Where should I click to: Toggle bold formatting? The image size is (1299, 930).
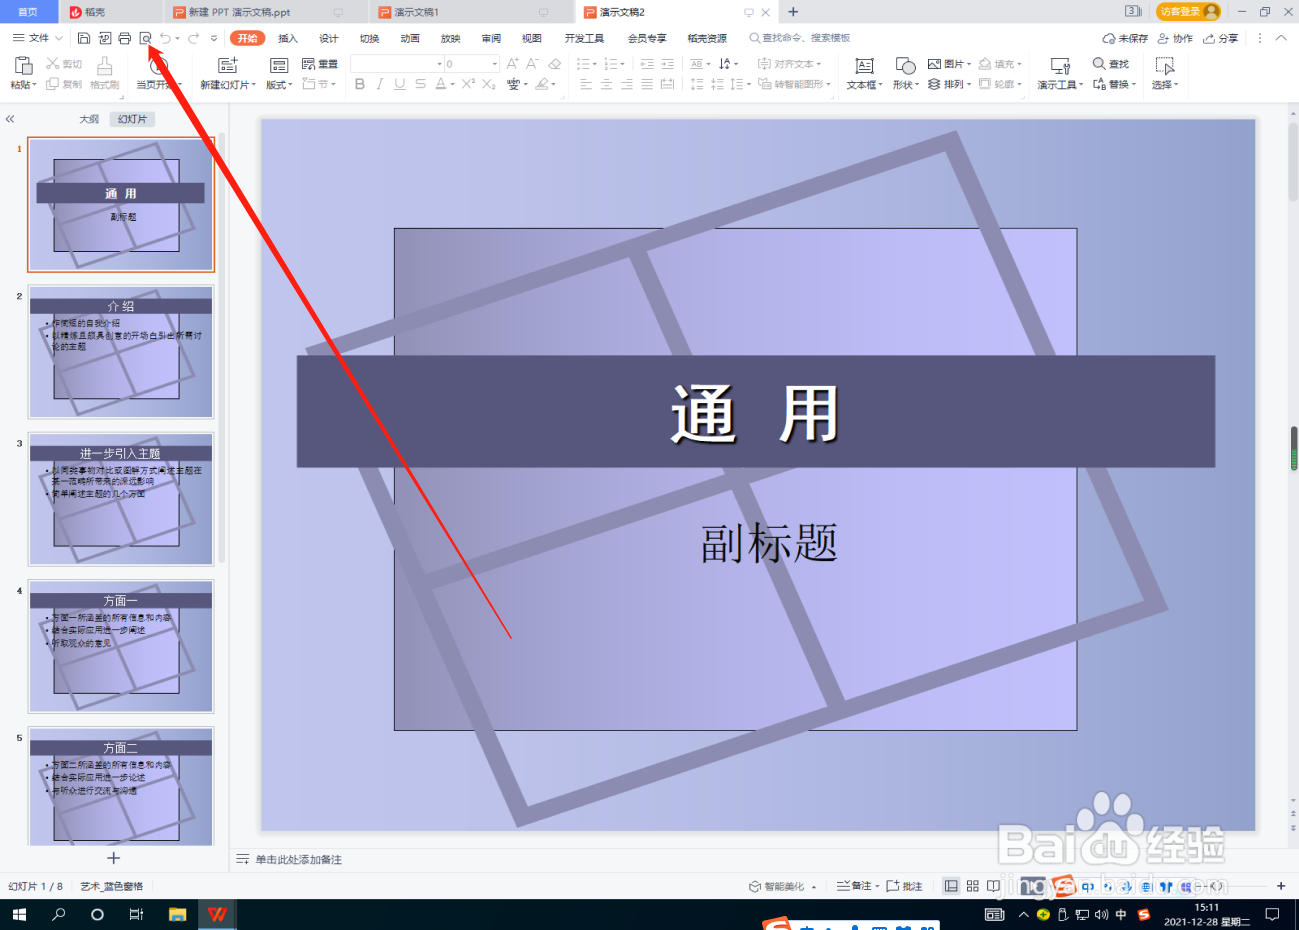tap(359, 85)
